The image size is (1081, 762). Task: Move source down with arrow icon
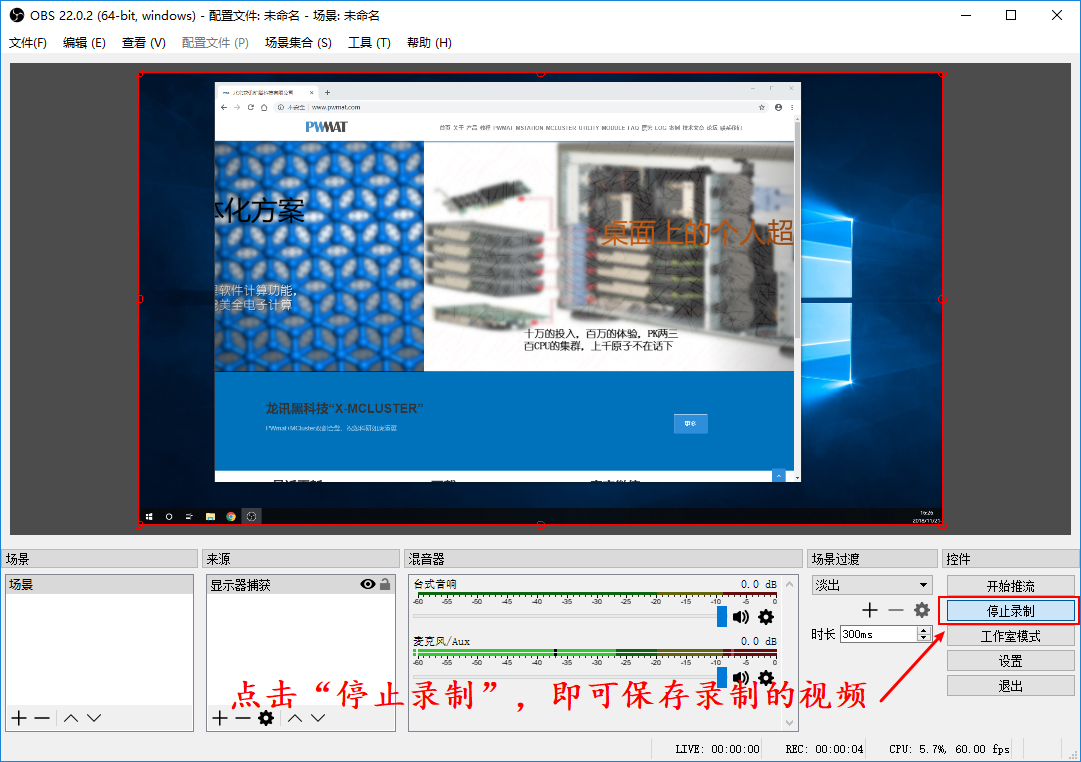(x=318, y=718)
